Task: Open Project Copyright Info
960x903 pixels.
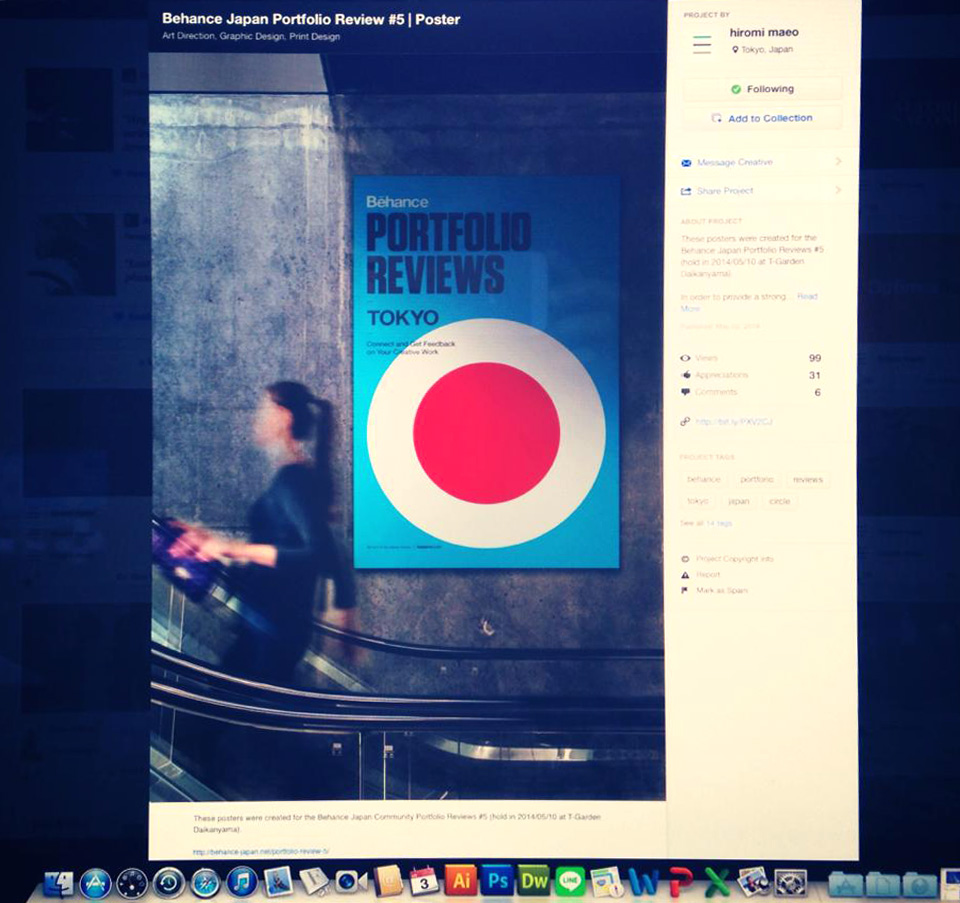Action: pos(735,559)
